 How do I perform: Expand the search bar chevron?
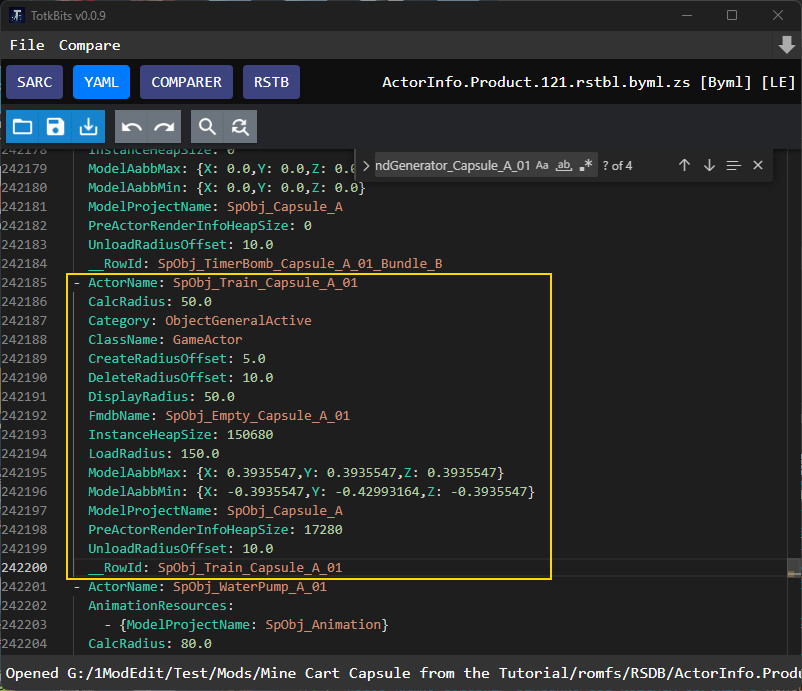point(366,165)
